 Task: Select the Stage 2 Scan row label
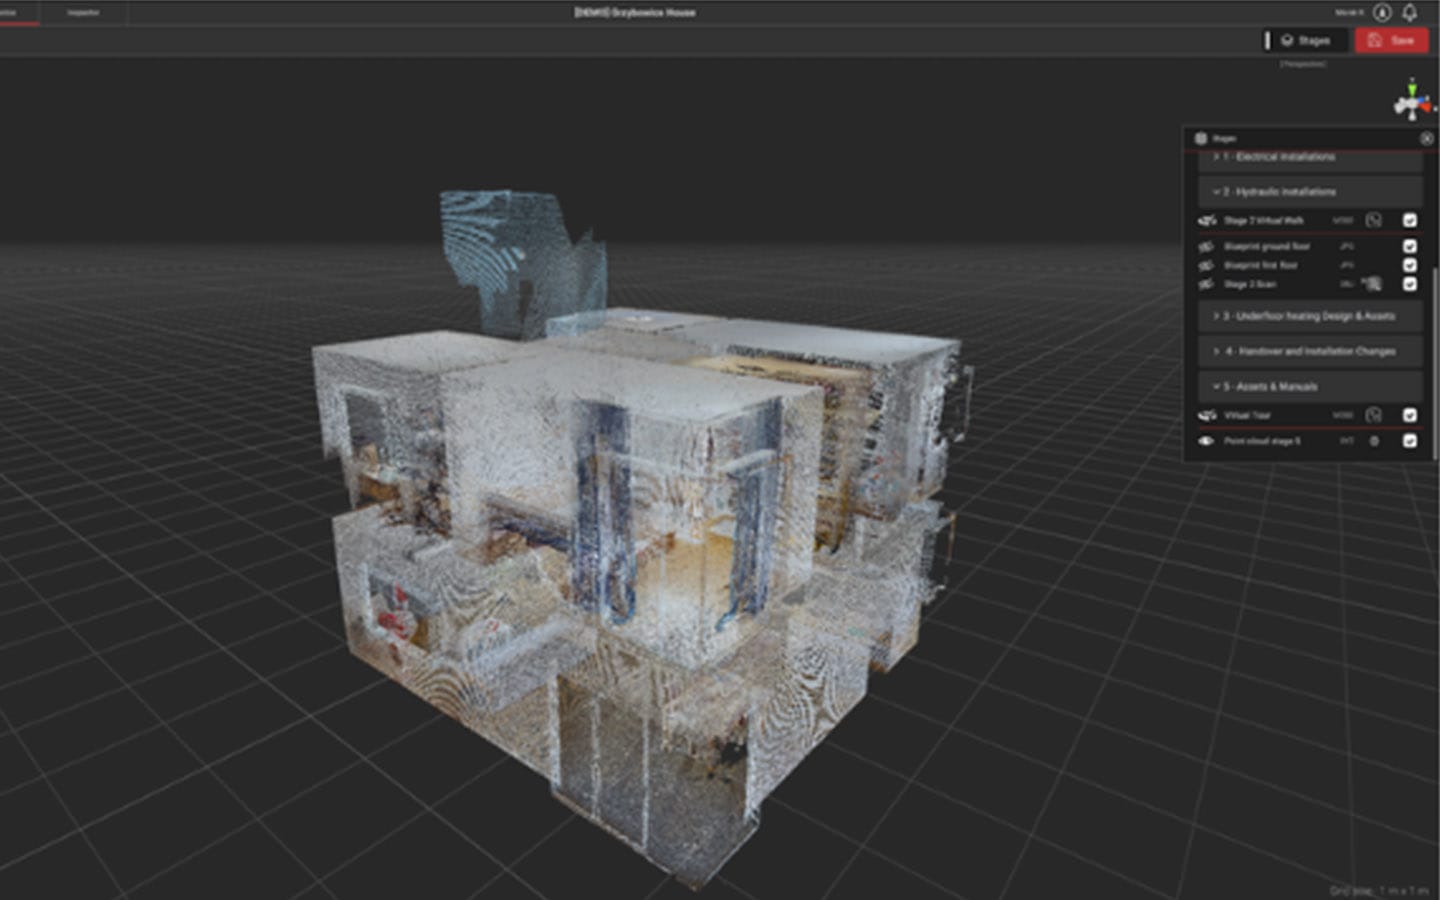coord(1250,284)
